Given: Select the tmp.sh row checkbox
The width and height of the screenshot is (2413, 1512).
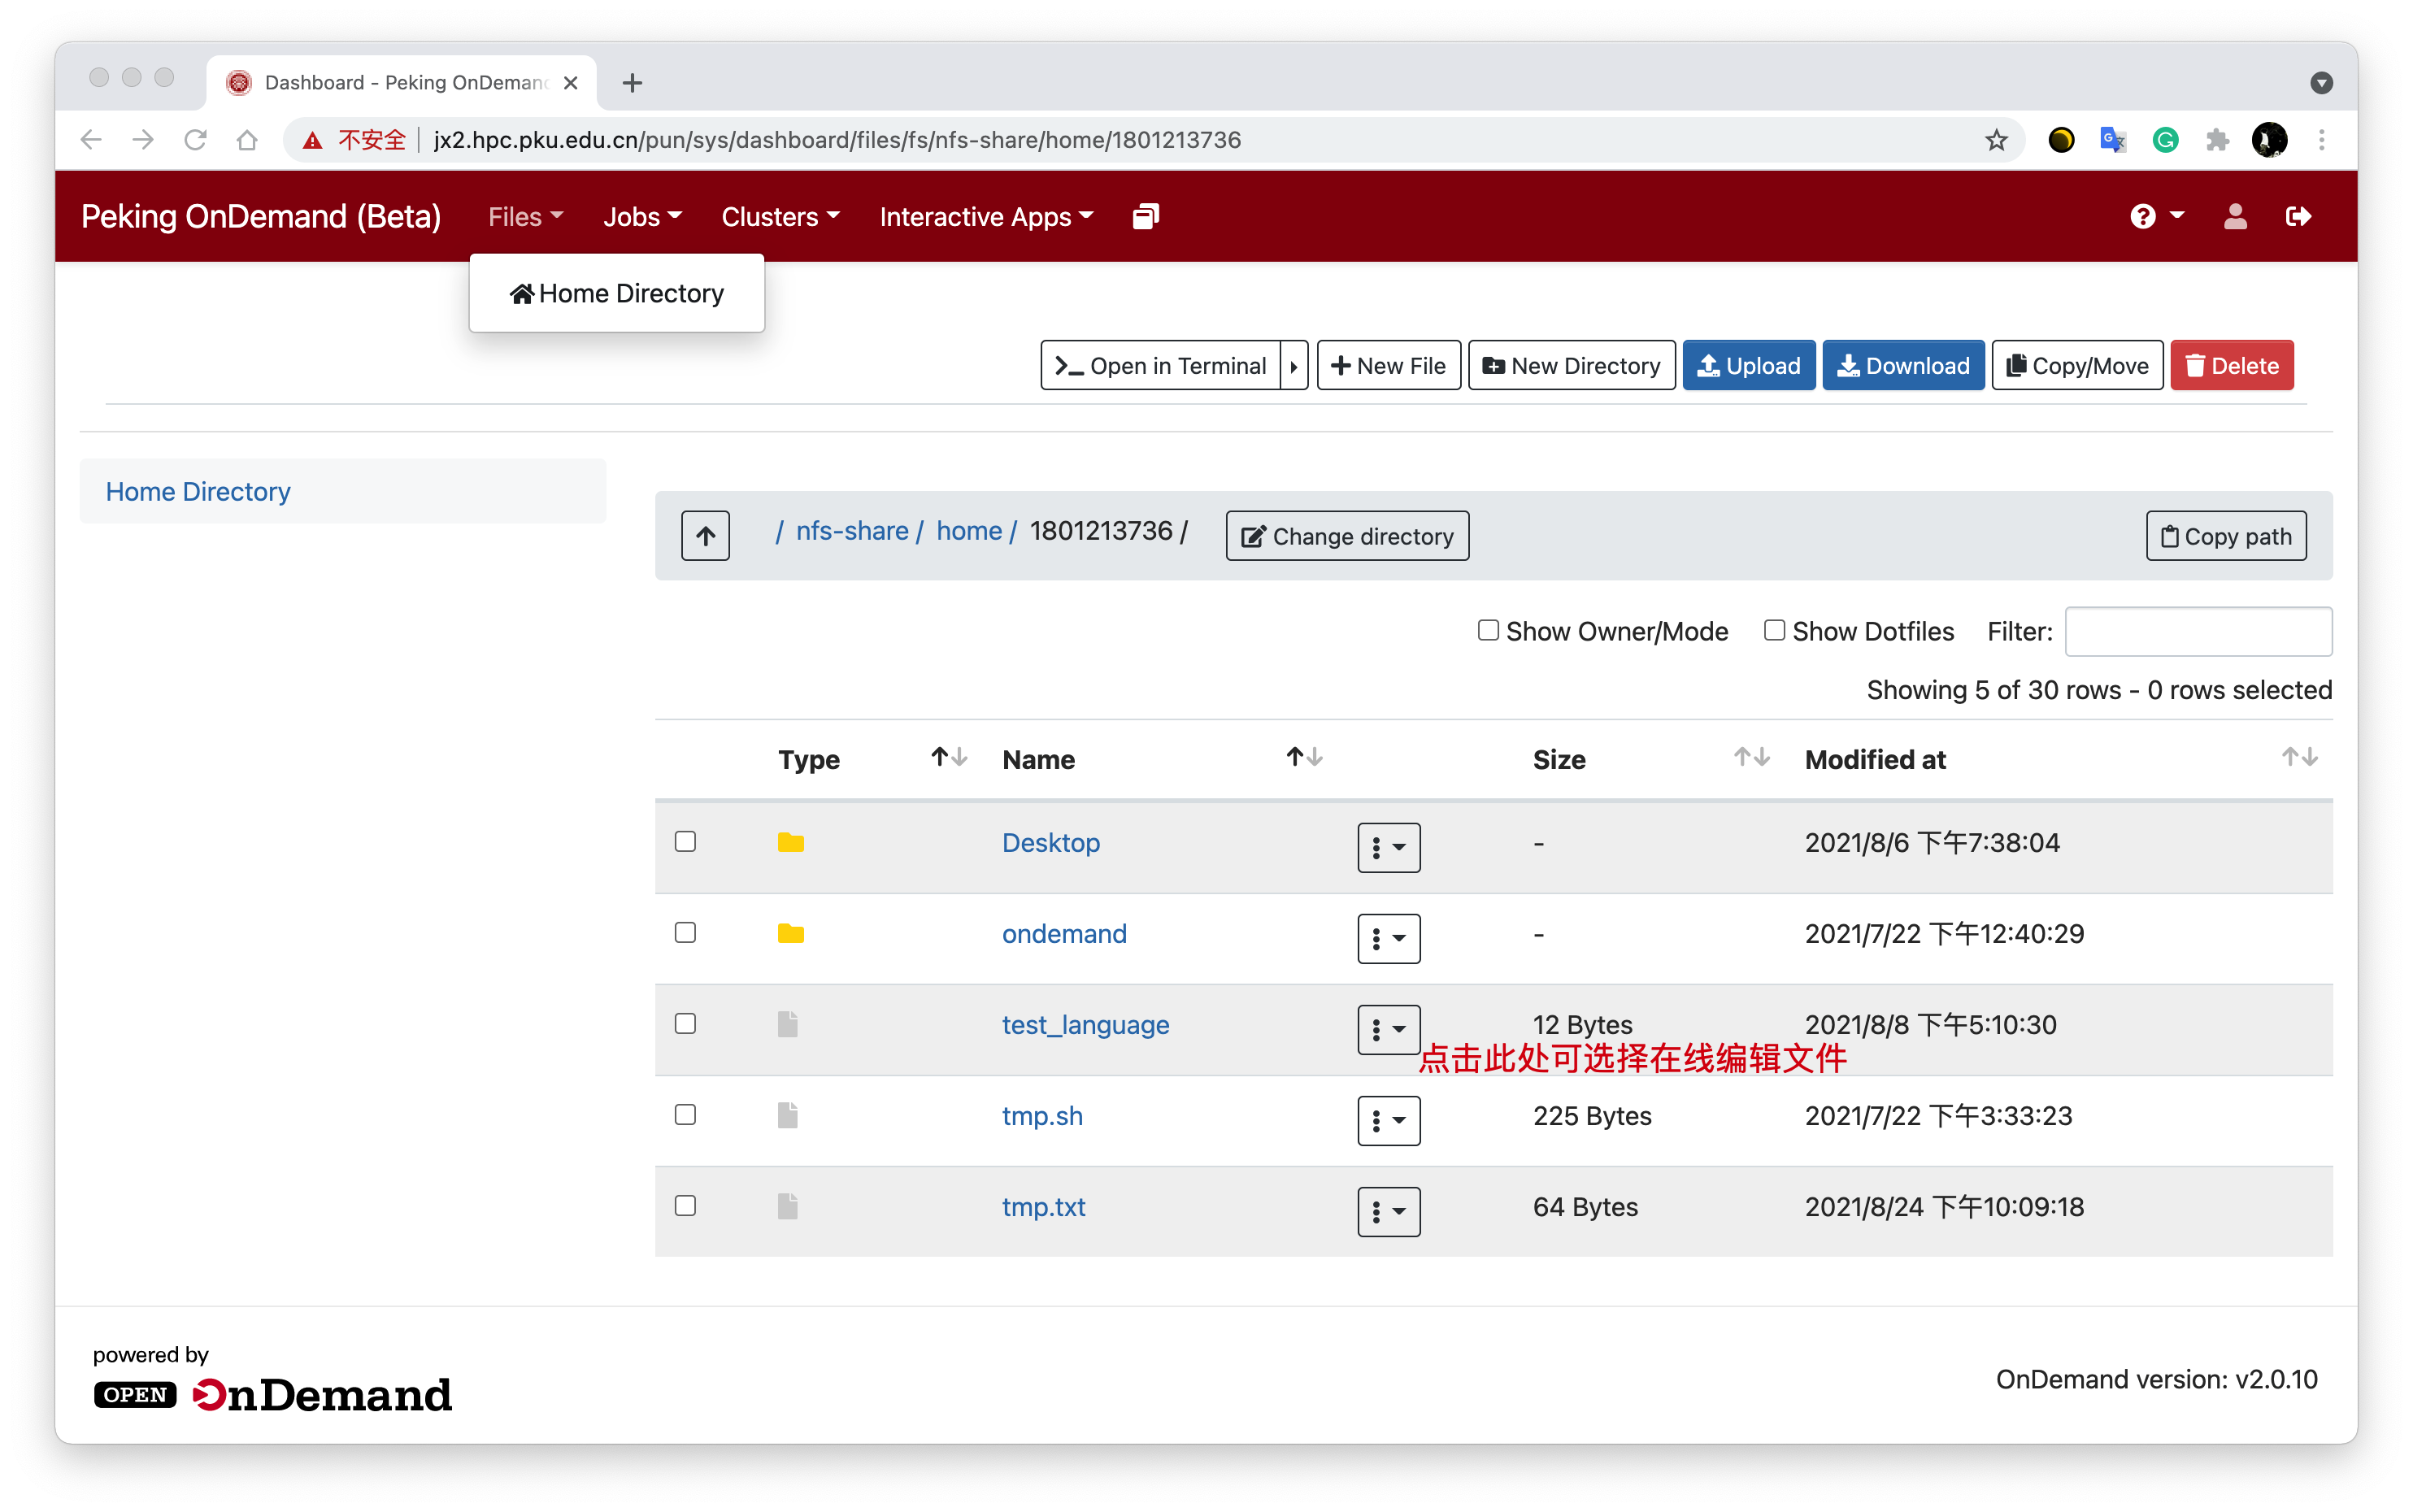Looking at the screenshot, I should [x=685, y=1114].
